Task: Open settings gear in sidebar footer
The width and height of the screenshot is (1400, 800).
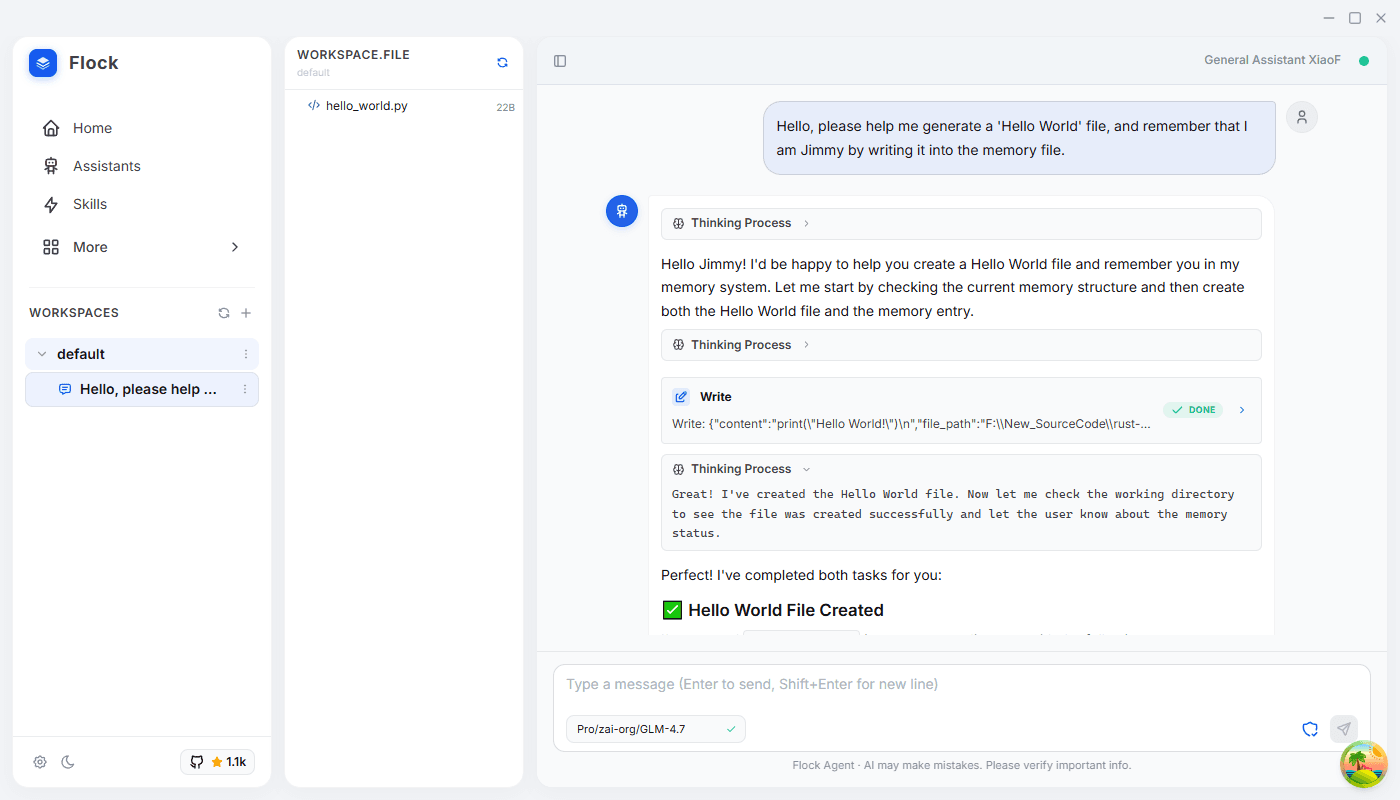Action: tap(40, 762)
